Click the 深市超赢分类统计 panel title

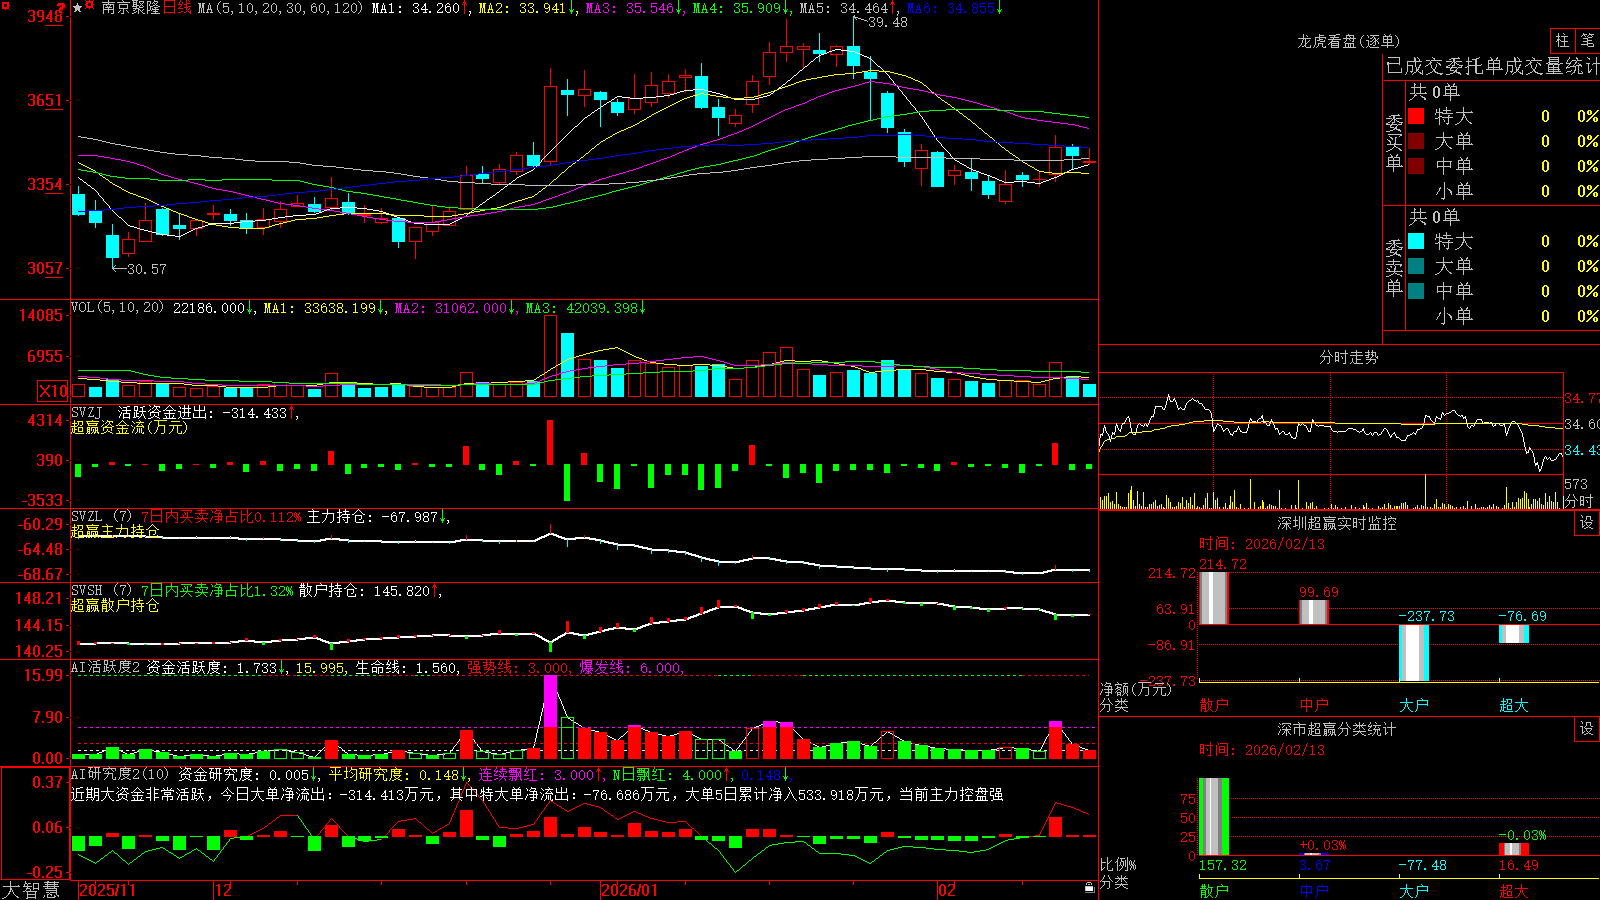coord(1337,729)
